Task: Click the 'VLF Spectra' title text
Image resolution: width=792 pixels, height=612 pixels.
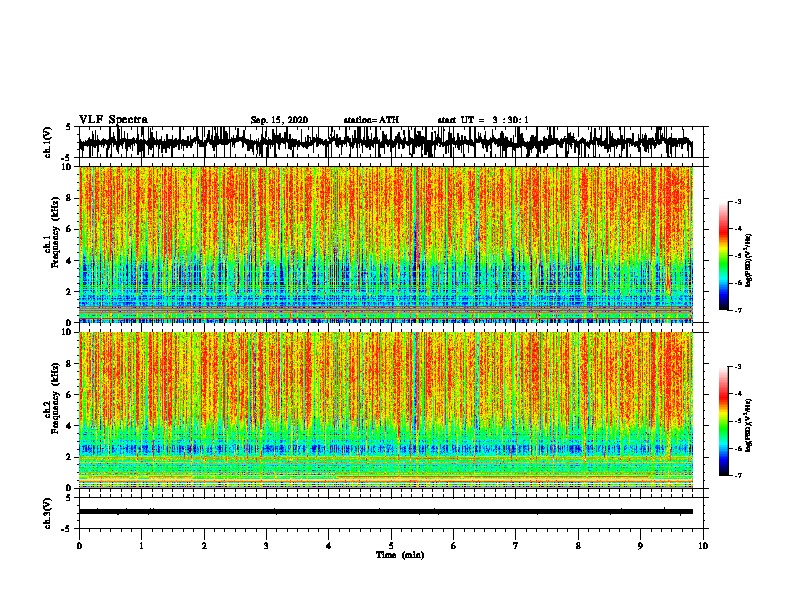Action: point(113,120)
